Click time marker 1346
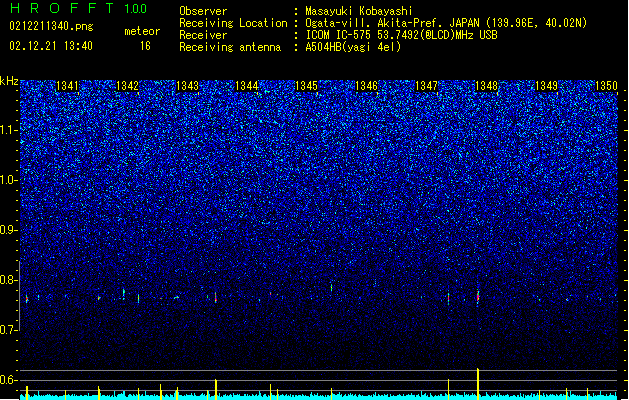Viewport: 629px width, 400px height. click(367, 86)
